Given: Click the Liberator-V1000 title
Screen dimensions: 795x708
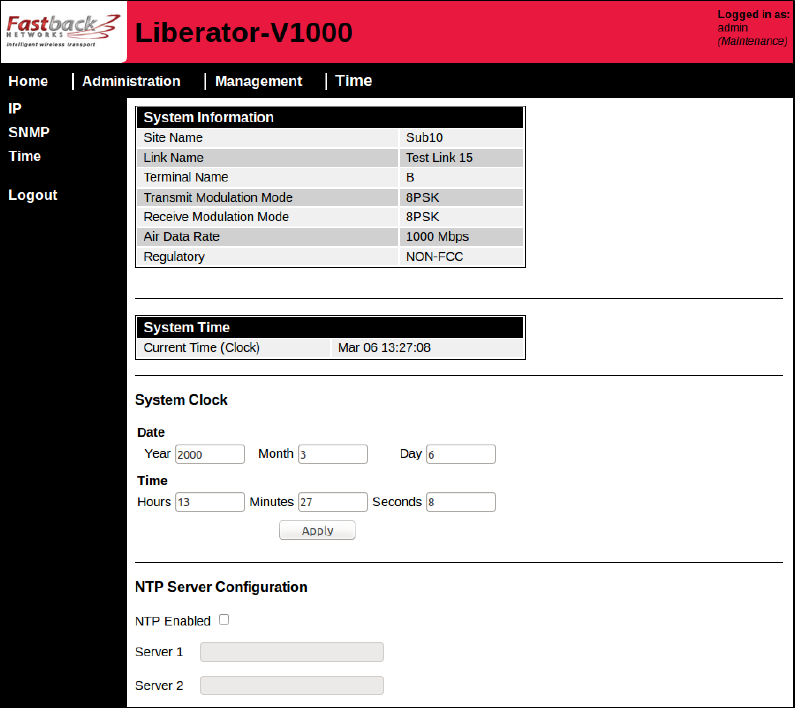Looking at the screenshot, I should coord(244,32).
